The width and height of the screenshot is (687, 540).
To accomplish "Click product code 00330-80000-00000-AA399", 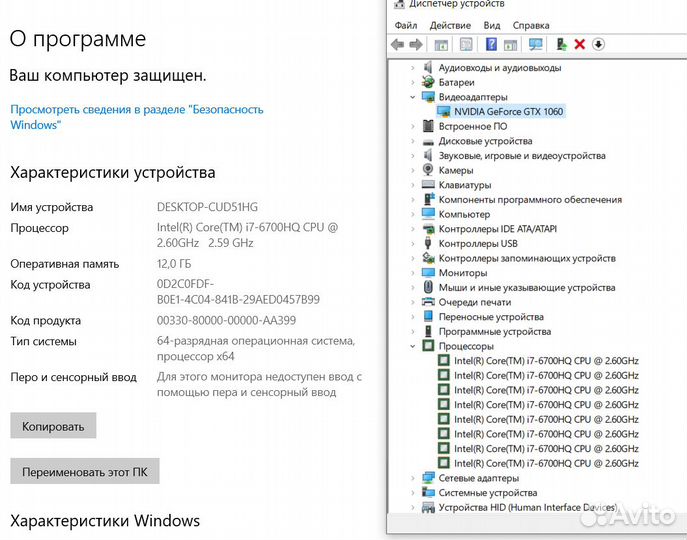I will [226, 320].
